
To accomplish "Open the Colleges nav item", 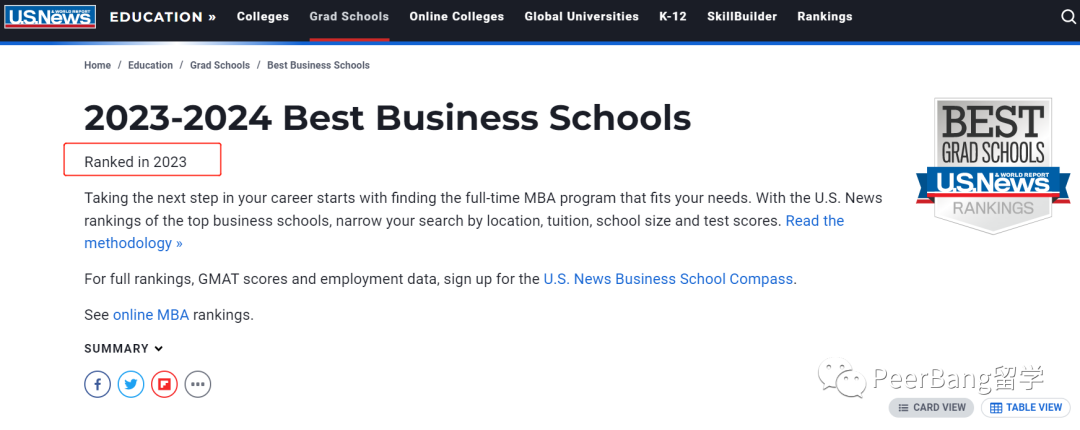I will click(263, 17).
